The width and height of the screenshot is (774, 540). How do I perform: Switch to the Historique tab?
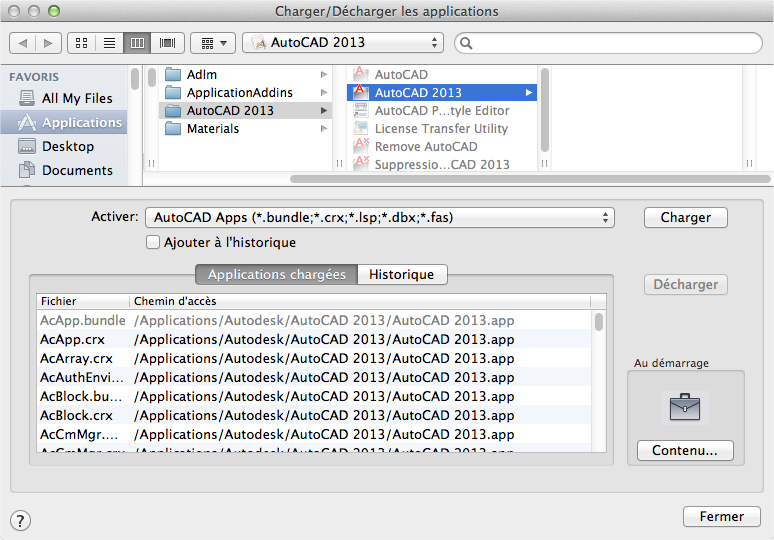tap(402, 274)
